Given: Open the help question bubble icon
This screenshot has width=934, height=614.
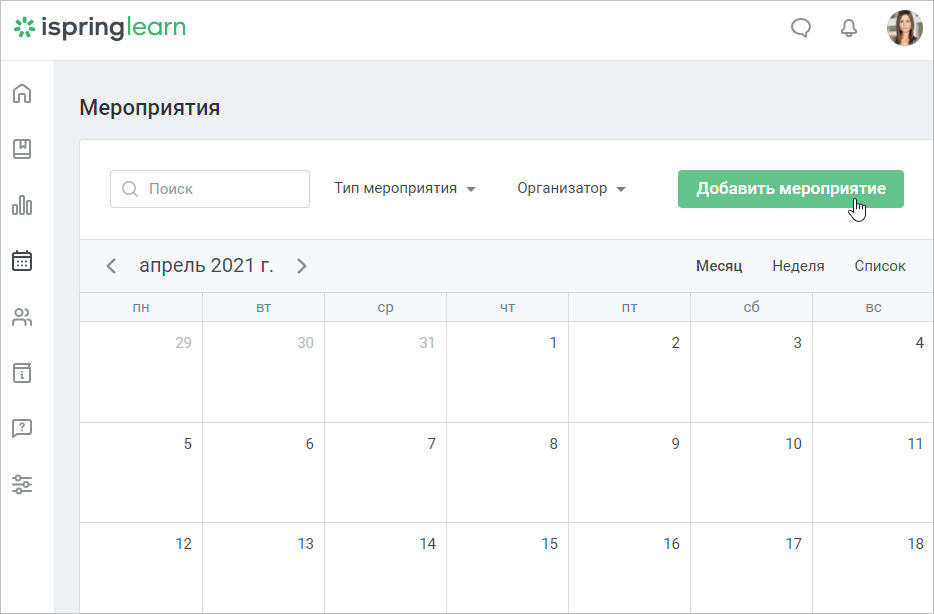Looking at the screenshot, I should (x=22, y=428).
